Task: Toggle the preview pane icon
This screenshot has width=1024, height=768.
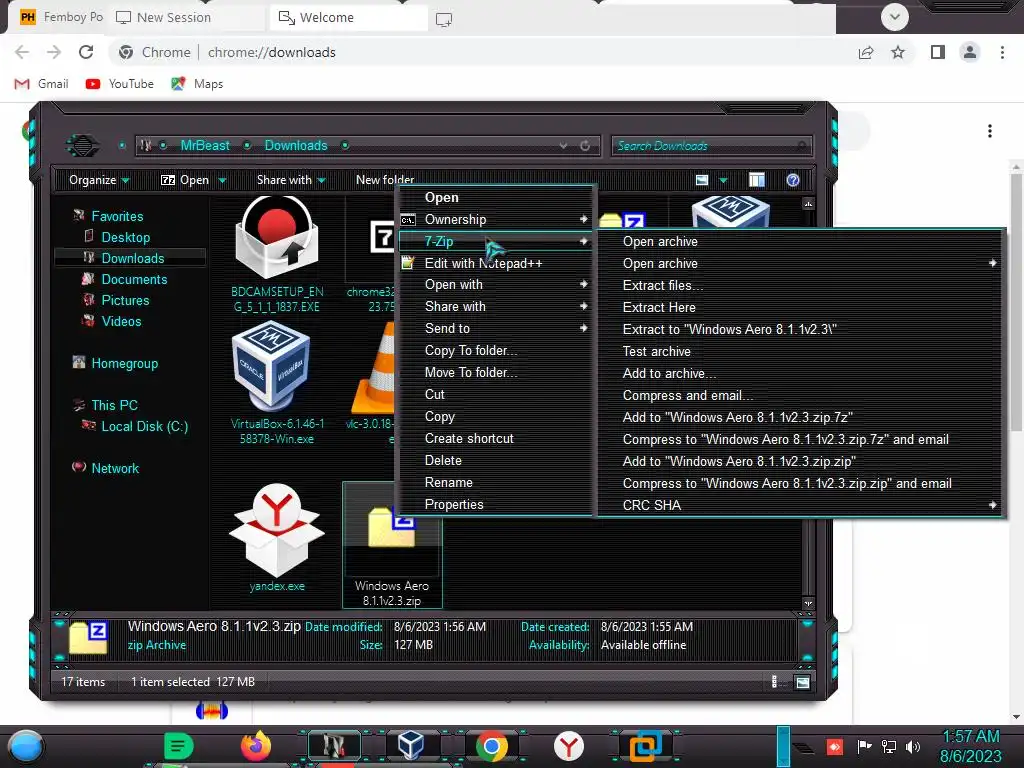Action: (x=756, y=180)
